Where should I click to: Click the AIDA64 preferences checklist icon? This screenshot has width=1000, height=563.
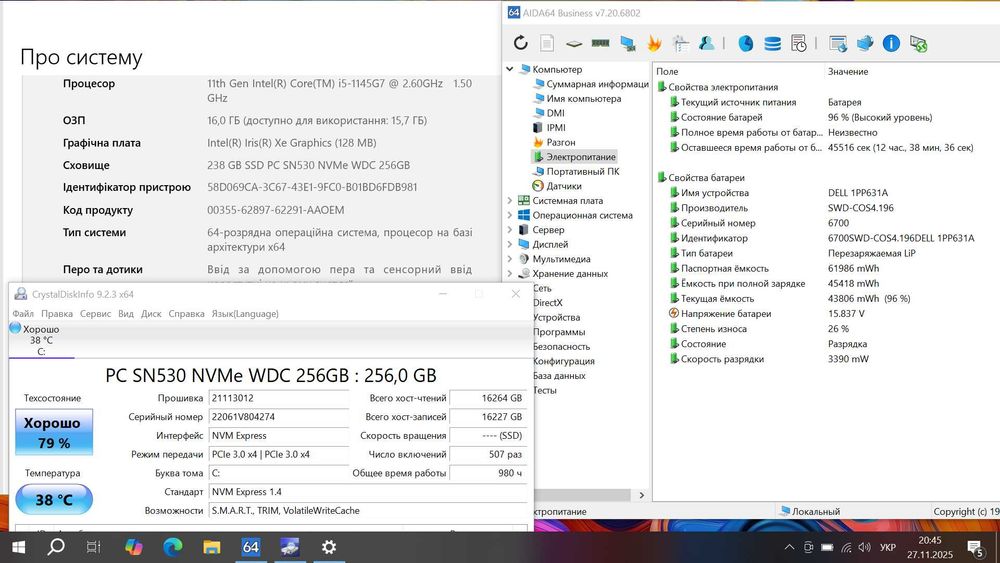tap(680, 43)
